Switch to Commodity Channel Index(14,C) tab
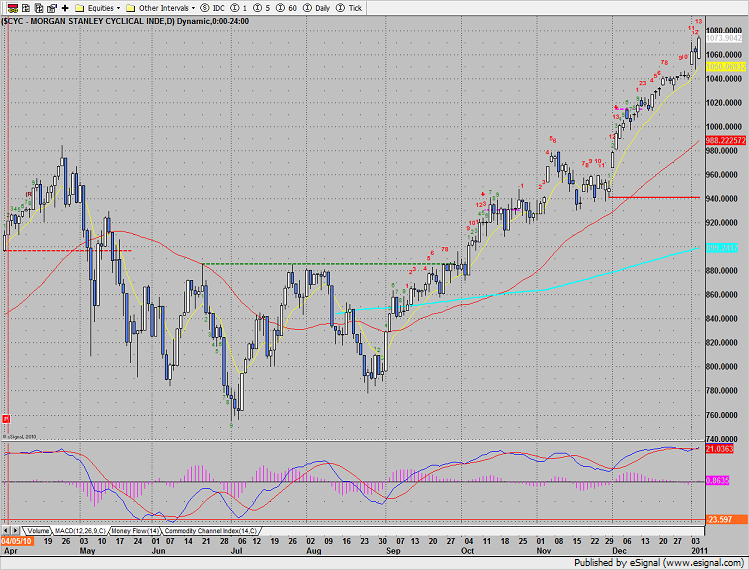The width and height of the screenshot is (749, 570). click(211, 531)
